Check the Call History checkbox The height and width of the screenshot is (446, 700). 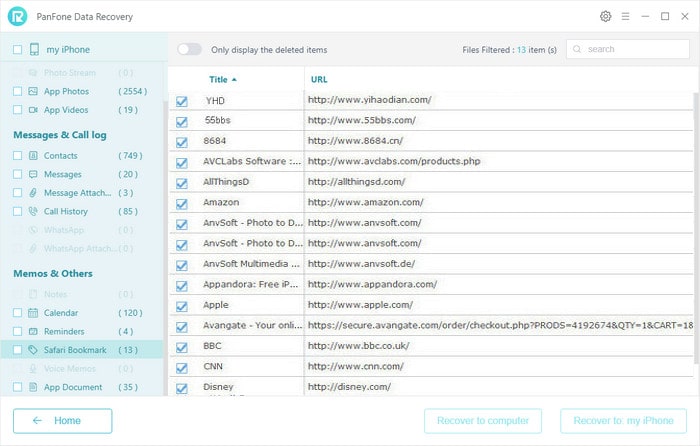click(17, 211)
